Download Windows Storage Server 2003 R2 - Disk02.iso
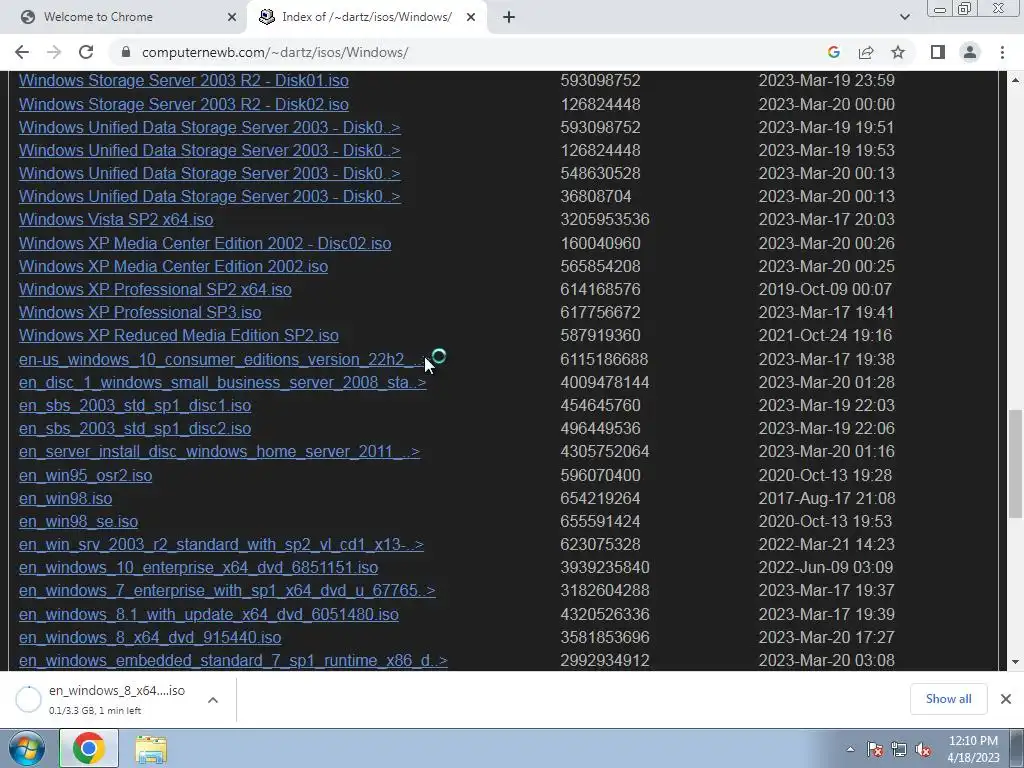The height and width of the screenshot is (768, 1024). pos(184,104)
